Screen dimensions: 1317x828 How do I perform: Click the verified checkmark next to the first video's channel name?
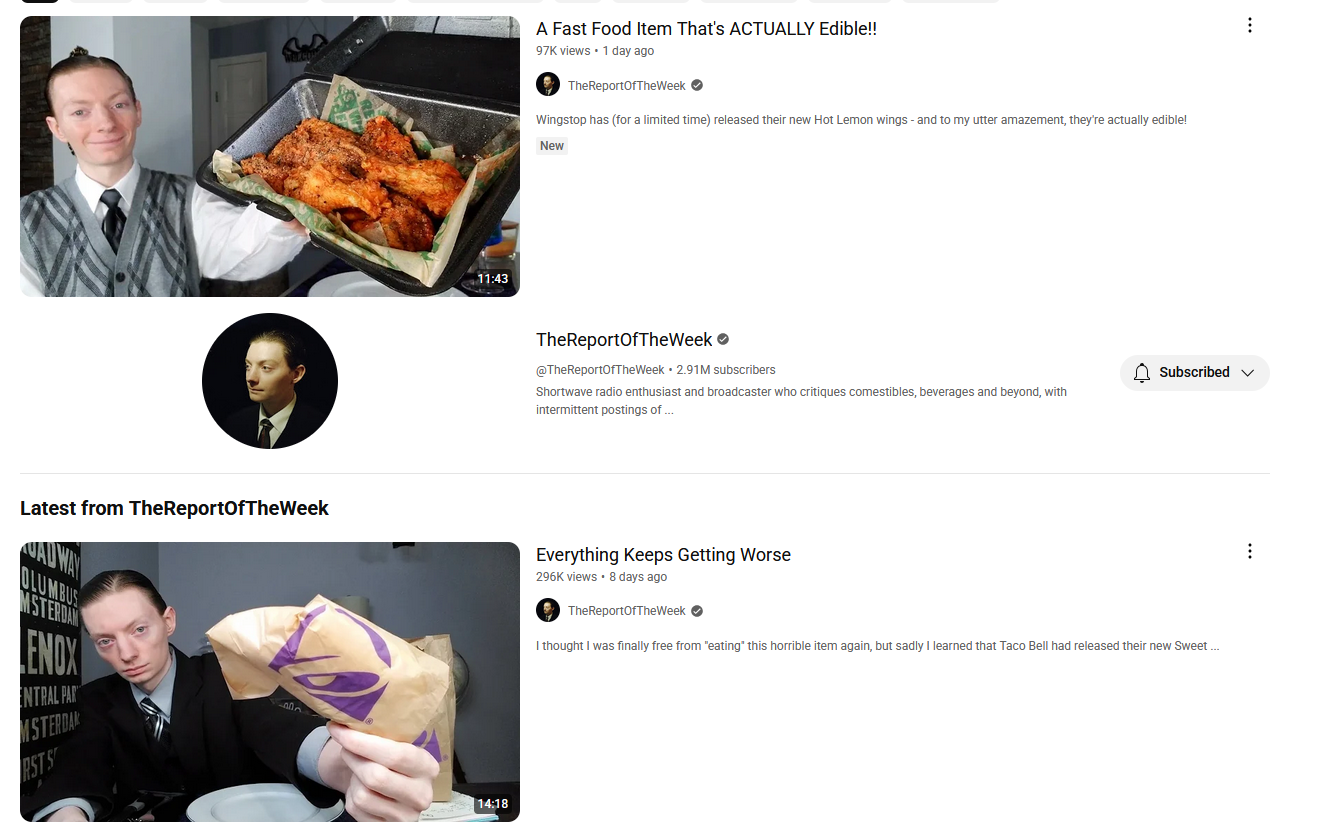697,86
